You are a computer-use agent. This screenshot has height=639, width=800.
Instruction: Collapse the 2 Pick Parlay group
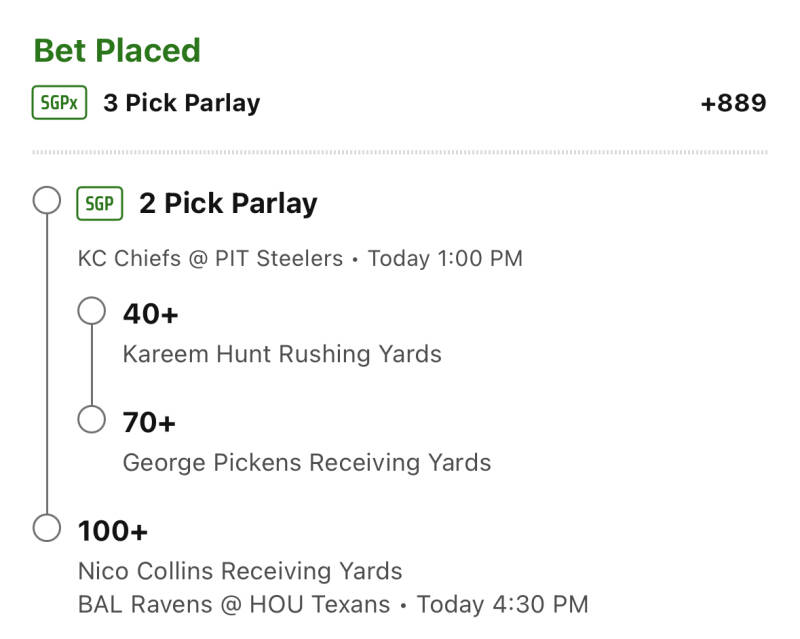tap(228, 204)
